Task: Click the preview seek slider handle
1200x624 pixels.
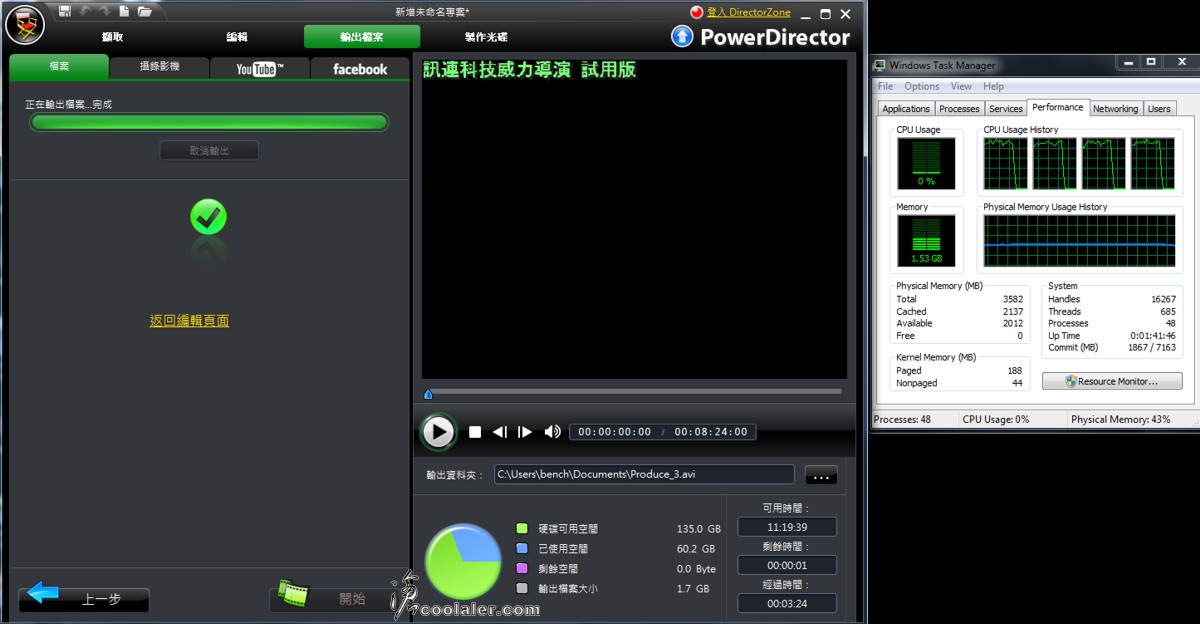Action: click(x=428, y=394)
